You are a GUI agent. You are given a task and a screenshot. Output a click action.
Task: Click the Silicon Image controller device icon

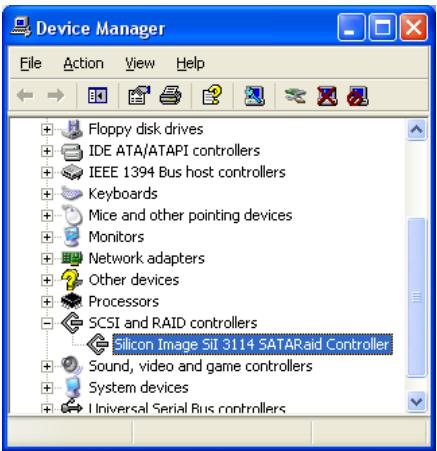point(97,344)
